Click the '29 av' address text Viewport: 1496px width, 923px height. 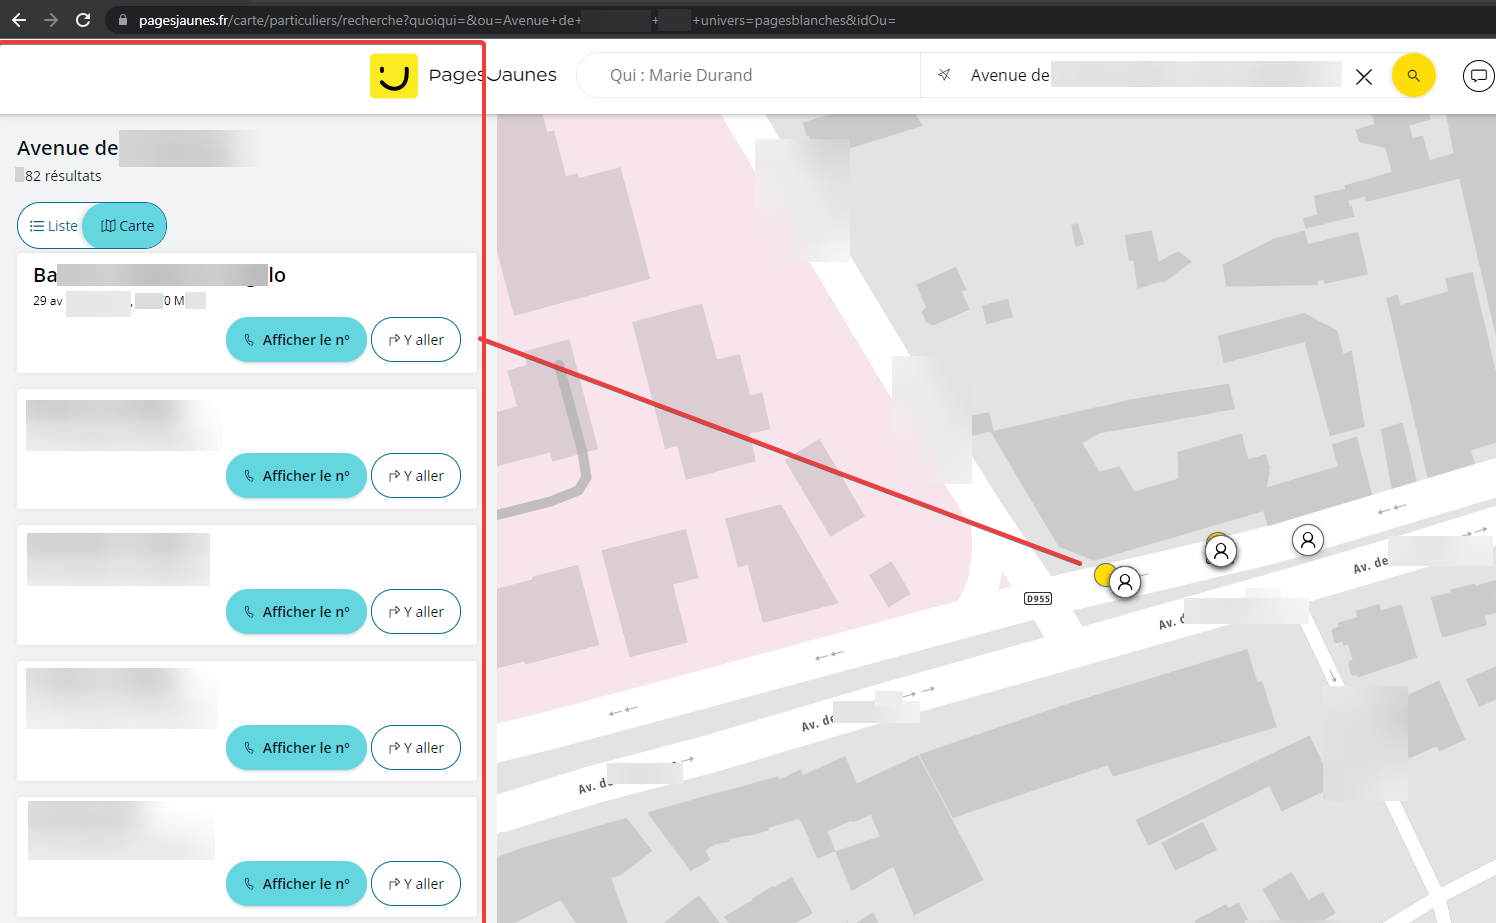pos(48,300)
